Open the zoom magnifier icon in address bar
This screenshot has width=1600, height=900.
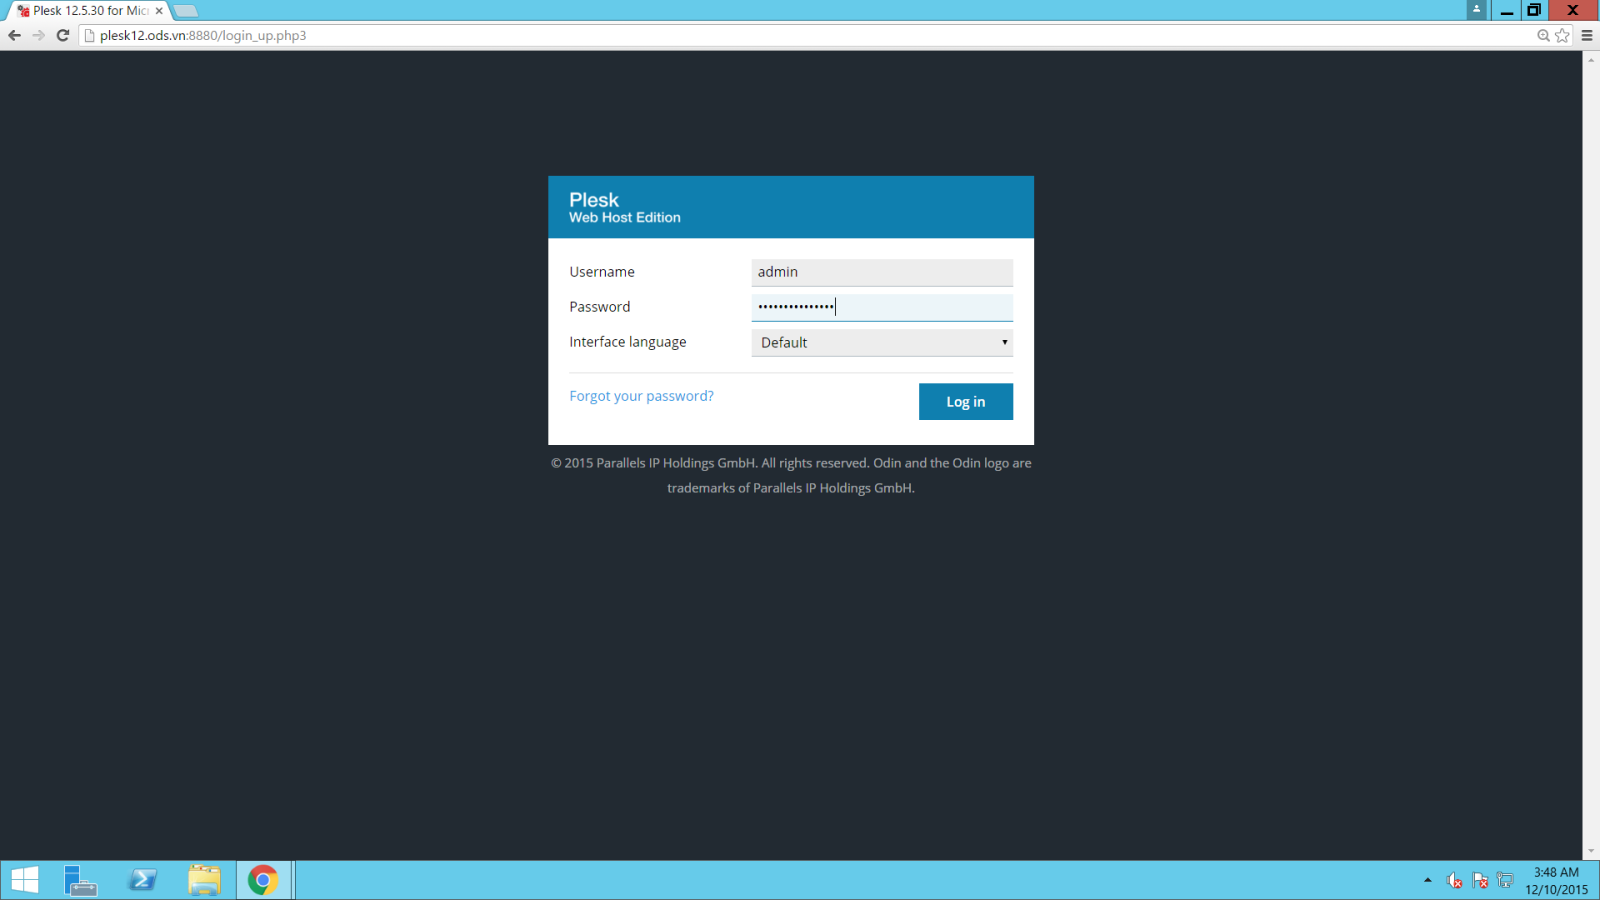(x=1543, y=35)
